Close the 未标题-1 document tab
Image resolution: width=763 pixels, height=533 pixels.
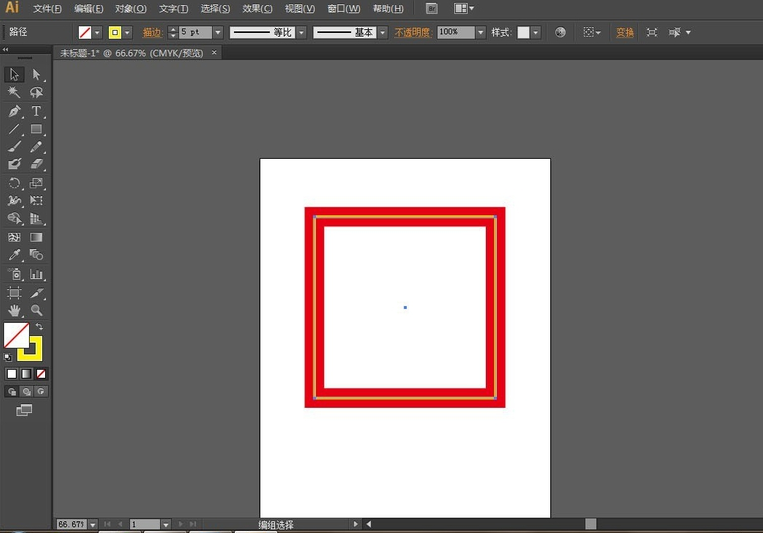coord(213,53)
